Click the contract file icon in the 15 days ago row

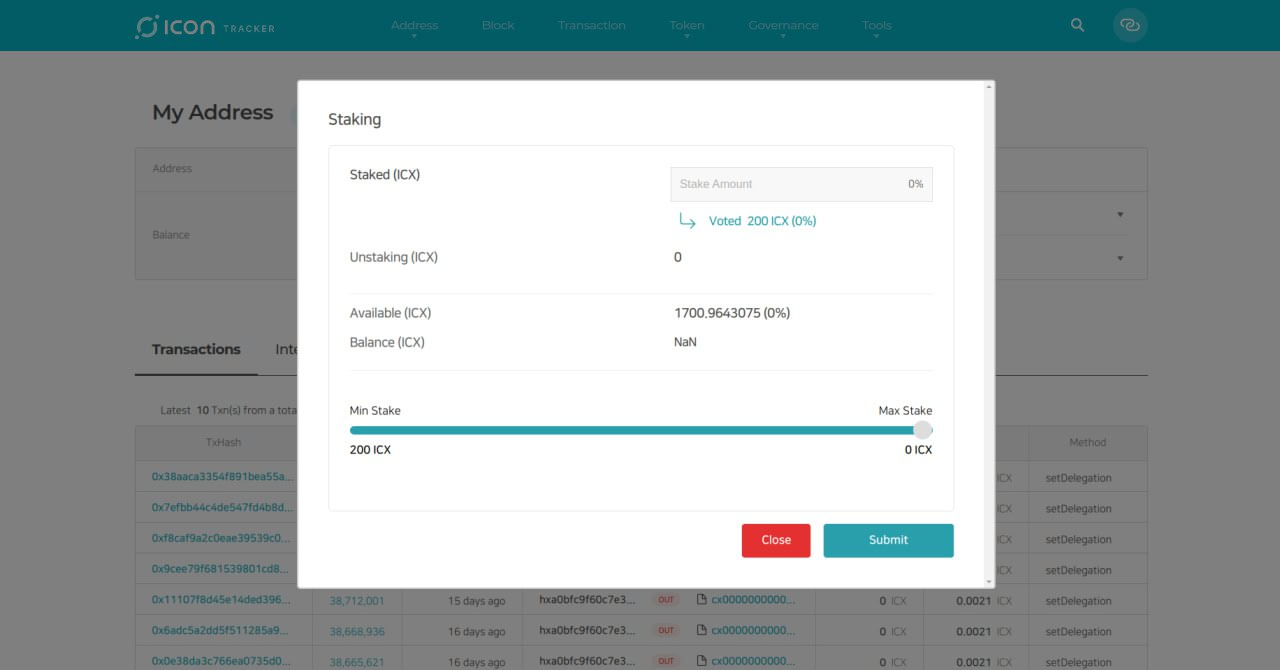point(702,600)
